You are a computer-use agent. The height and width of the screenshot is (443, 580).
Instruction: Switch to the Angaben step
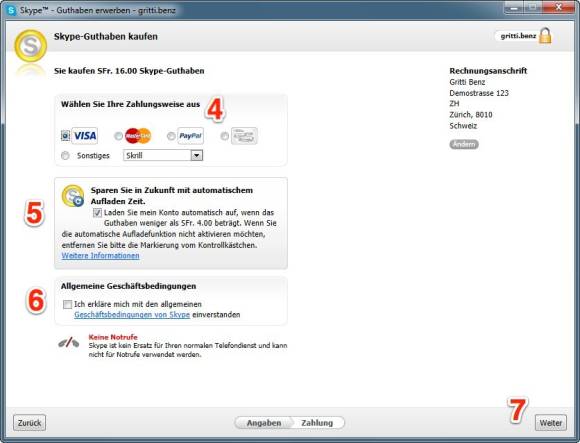264,423
